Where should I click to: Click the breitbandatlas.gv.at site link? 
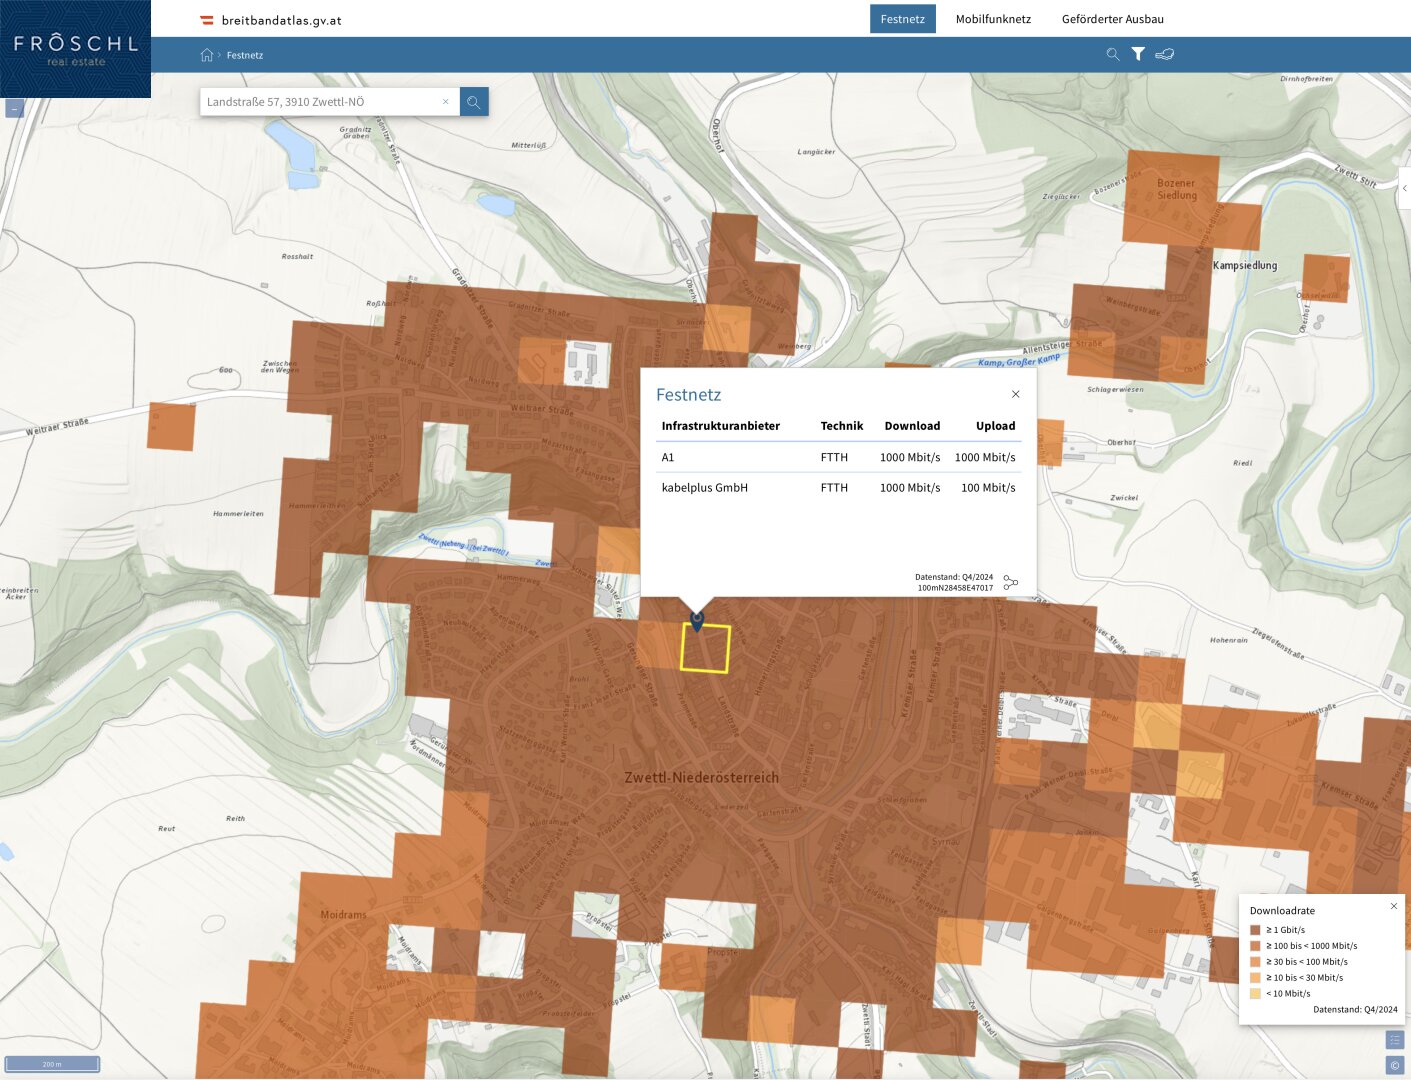pos(281,20)
